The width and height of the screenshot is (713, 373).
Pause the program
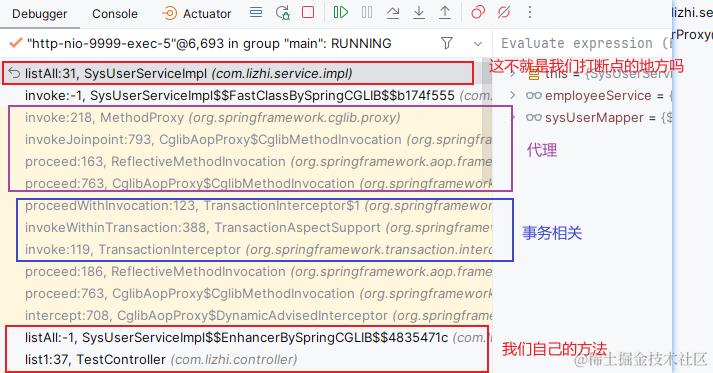coord(367,12)
